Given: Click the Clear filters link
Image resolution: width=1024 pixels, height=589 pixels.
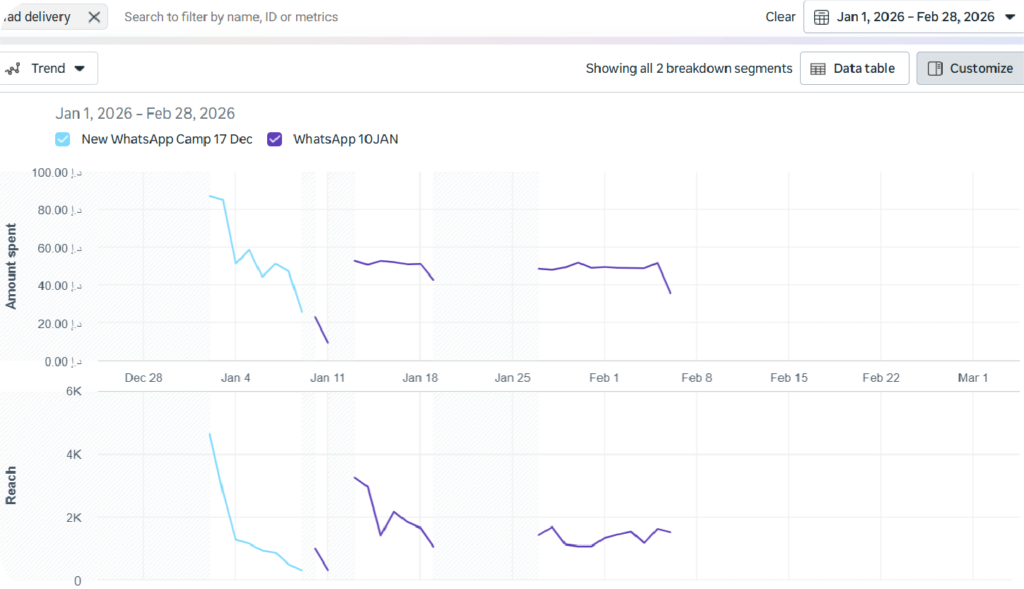Looking at the screenshot, I should 780,17.
